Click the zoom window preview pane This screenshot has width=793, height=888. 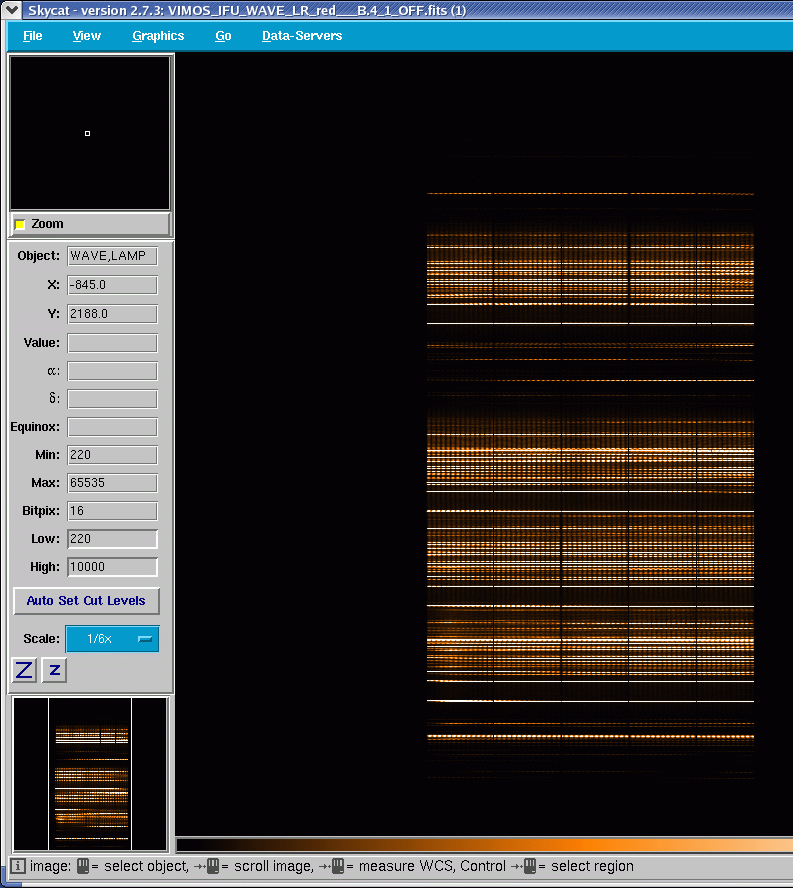[x=90, y=133]
